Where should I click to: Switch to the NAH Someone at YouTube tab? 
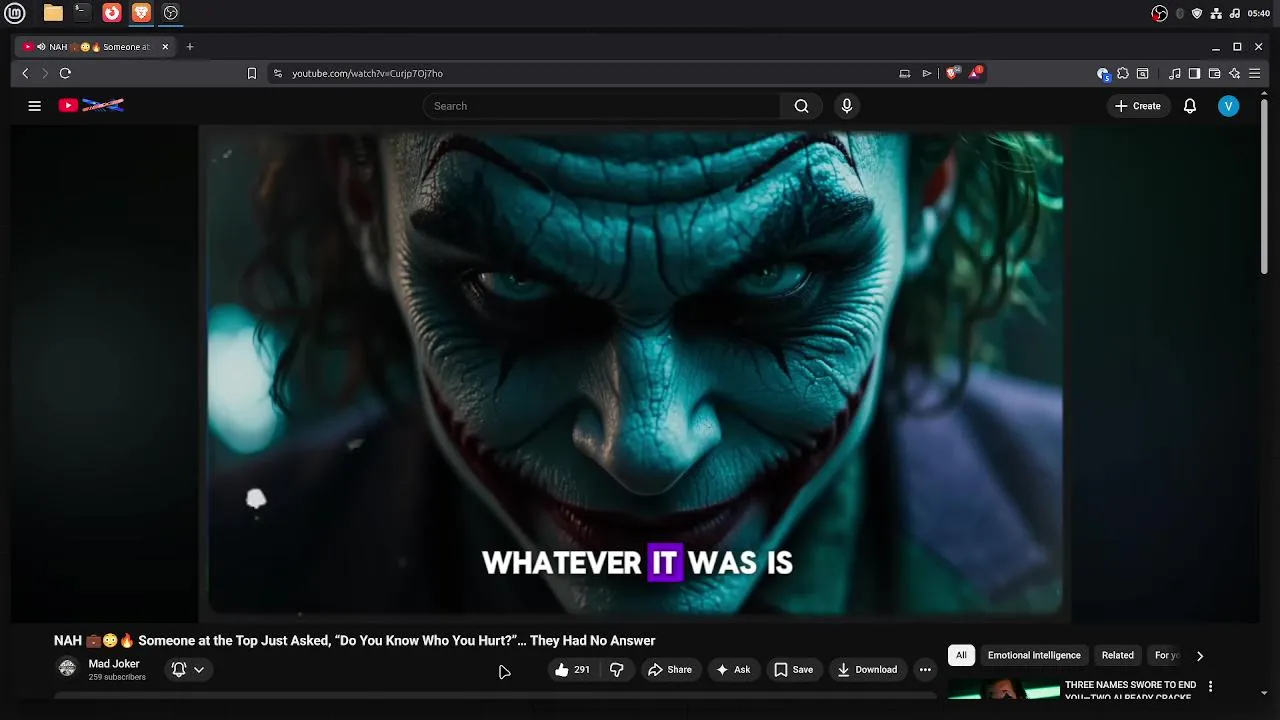[96, 47]
